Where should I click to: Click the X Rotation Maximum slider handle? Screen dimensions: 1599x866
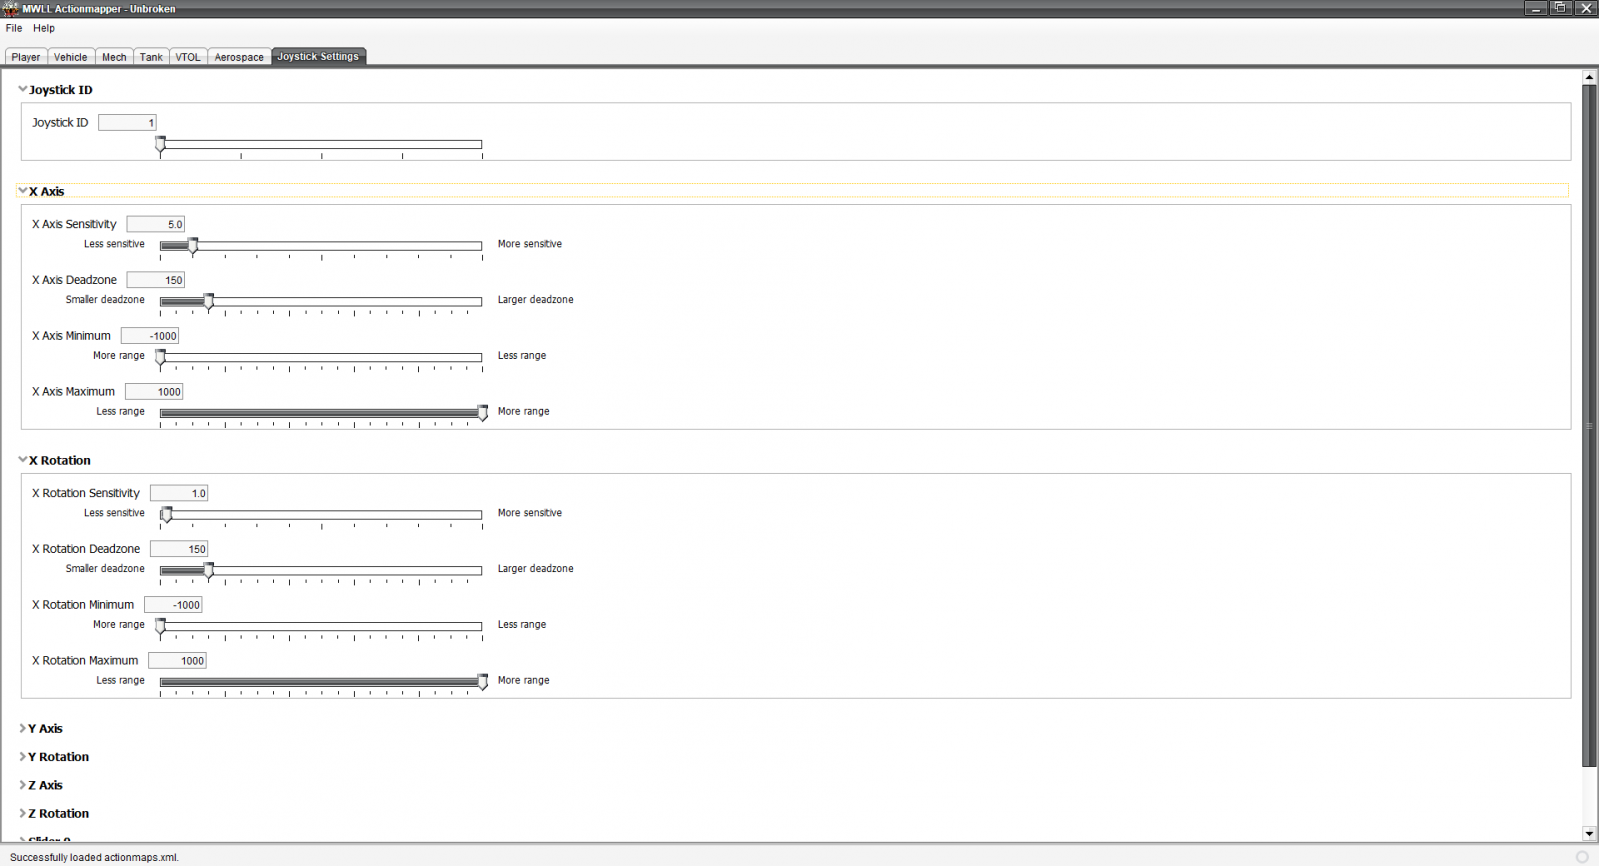click(x=483, y=682)
